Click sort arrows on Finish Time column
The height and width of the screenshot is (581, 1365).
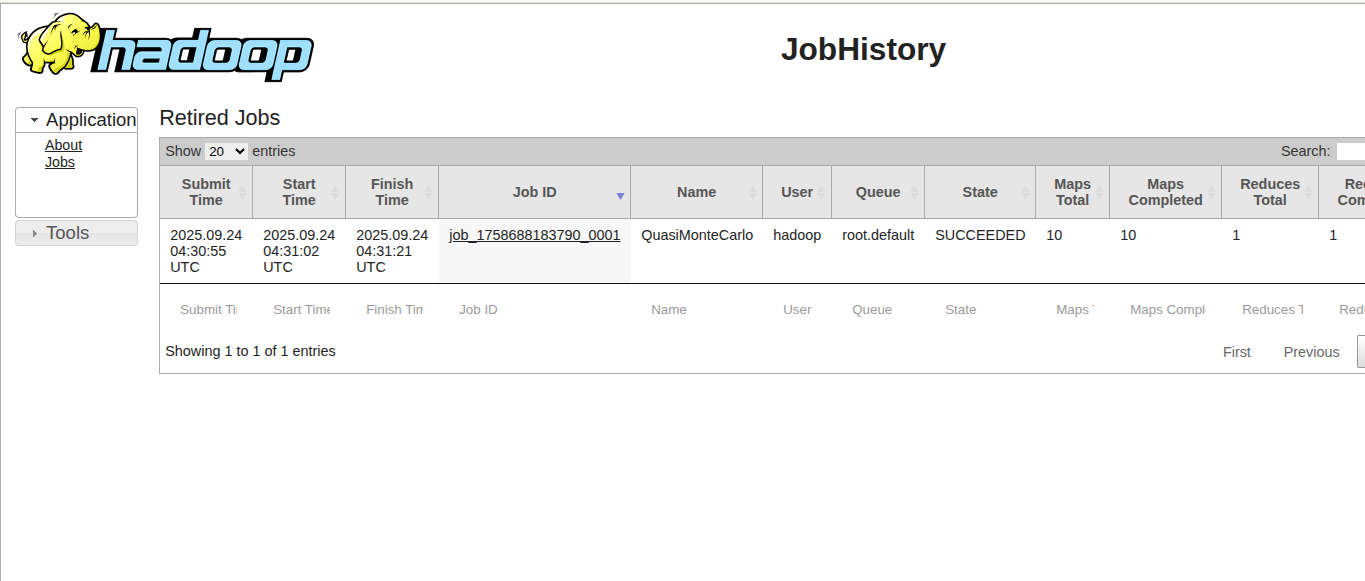(x=428, y=192)
